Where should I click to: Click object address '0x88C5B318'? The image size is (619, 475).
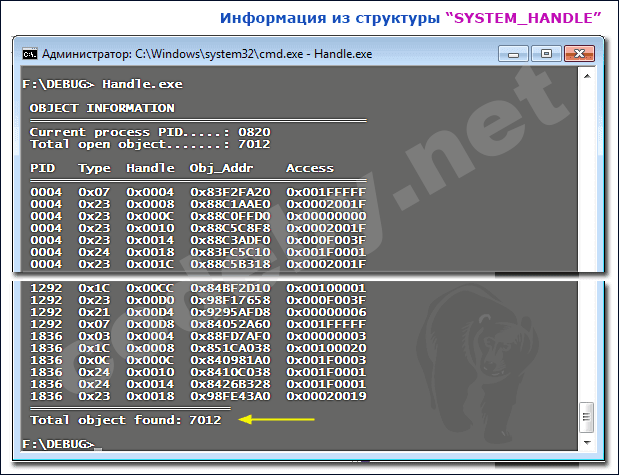point(231,264)
